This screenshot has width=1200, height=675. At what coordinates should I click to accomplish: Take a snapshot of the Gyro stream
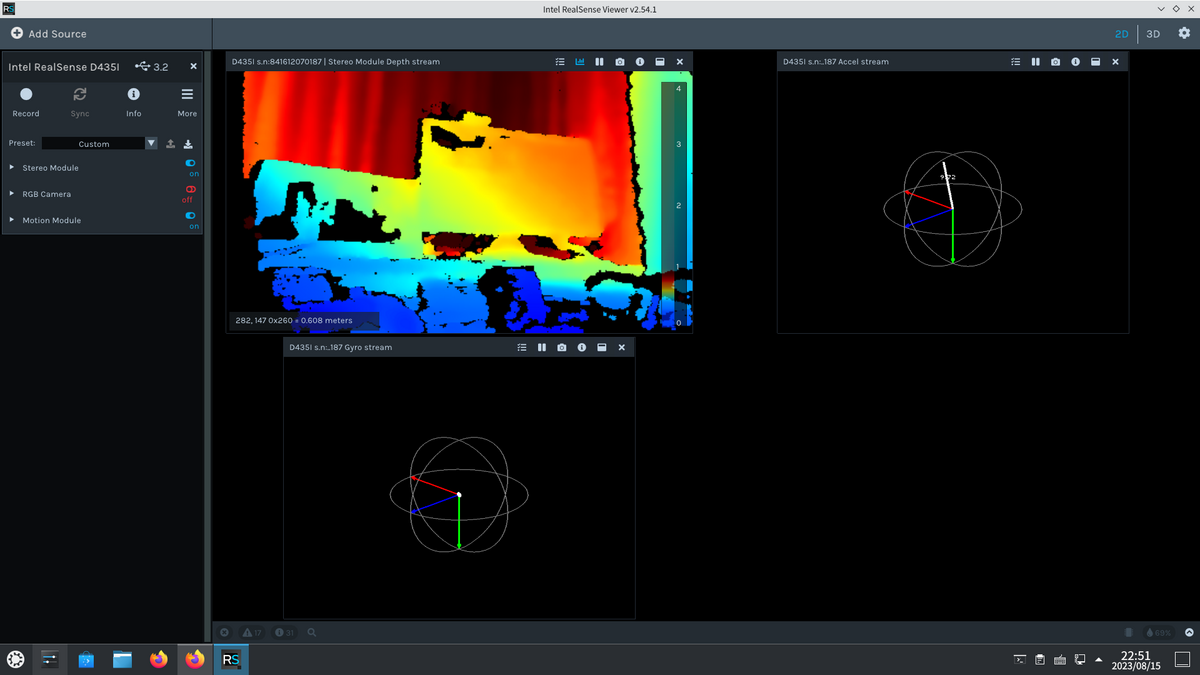coord(561,348)
